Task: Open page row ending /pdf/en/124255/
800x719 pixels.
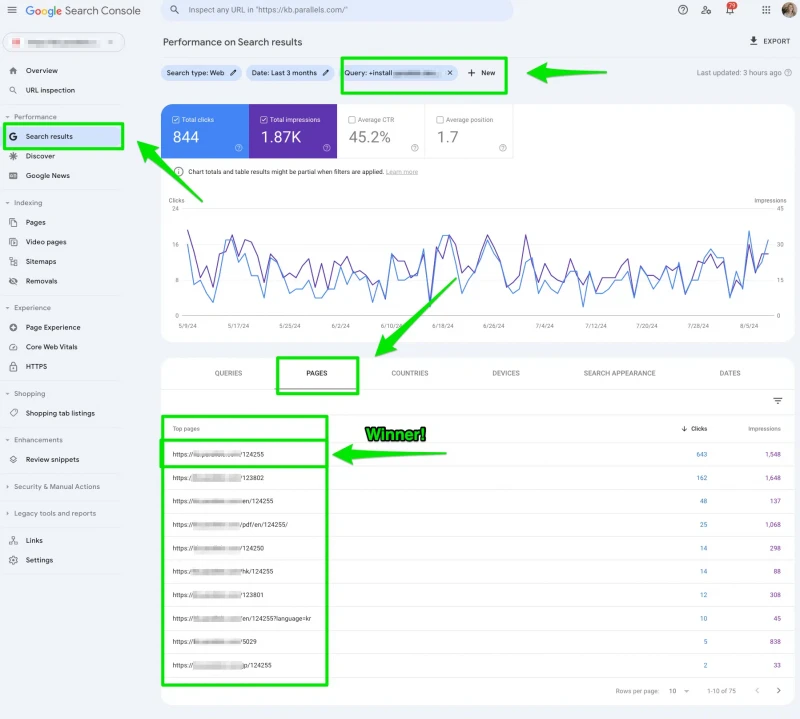Action: (230, 525)
